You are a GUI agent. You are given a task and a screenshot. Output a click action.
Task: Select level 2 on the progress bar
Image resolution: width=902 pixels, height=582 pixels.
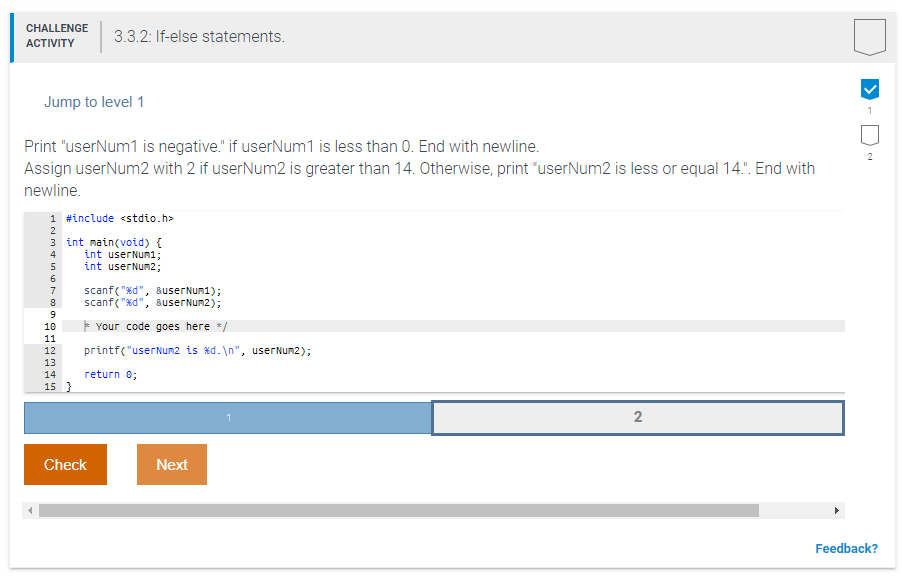pyautogui.click(x=637, y=417)
